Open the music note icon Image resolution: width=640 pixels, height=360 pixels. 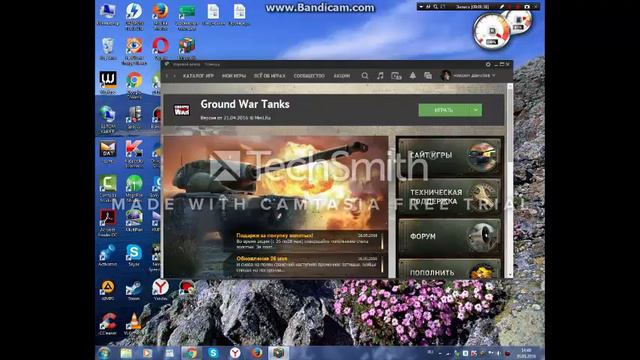click(380, 76)
